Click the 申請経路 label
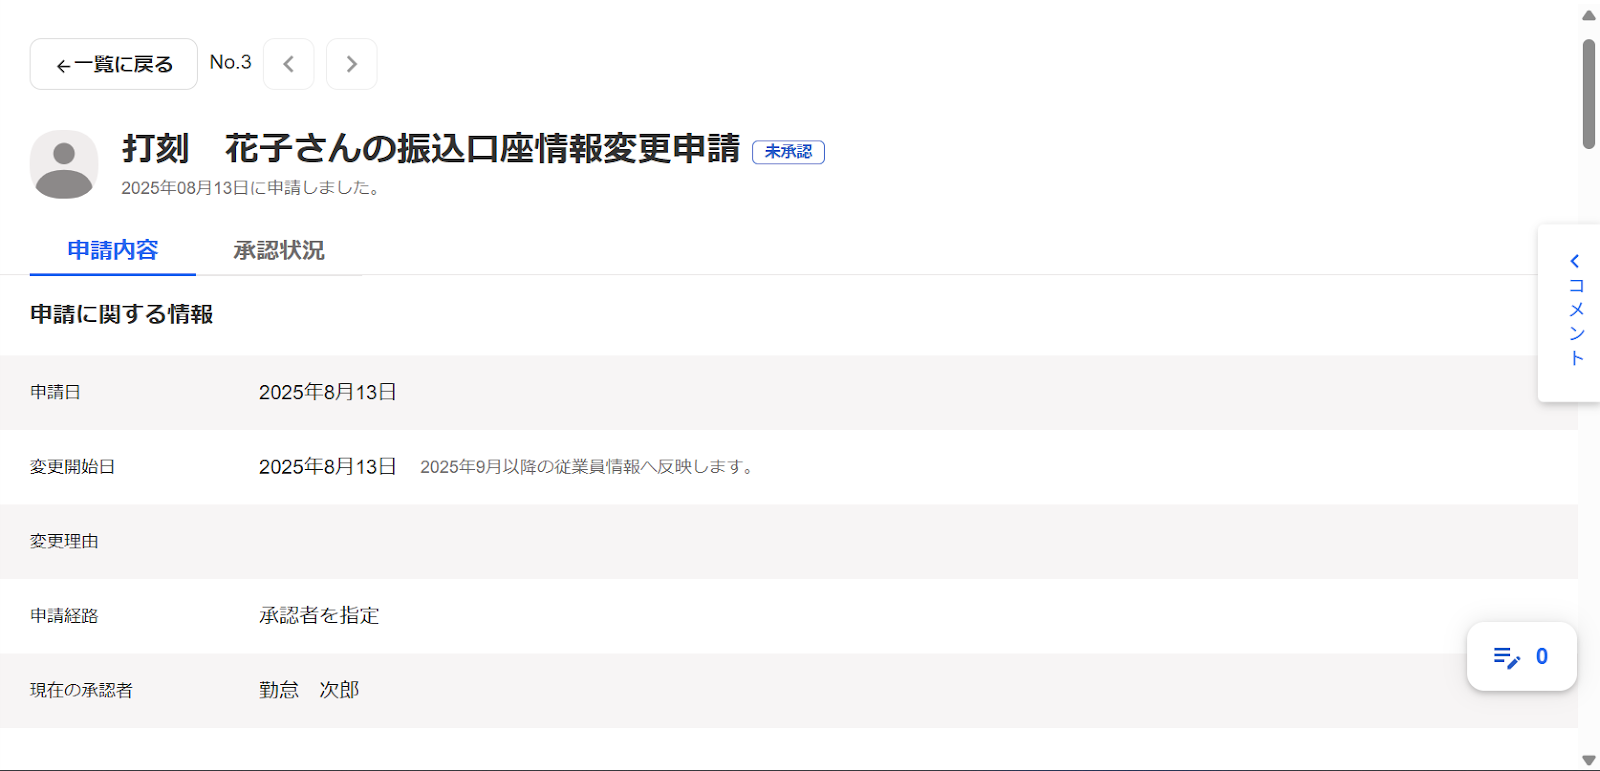This screenshot has height=771, width=1600. [x=65, y=616]
